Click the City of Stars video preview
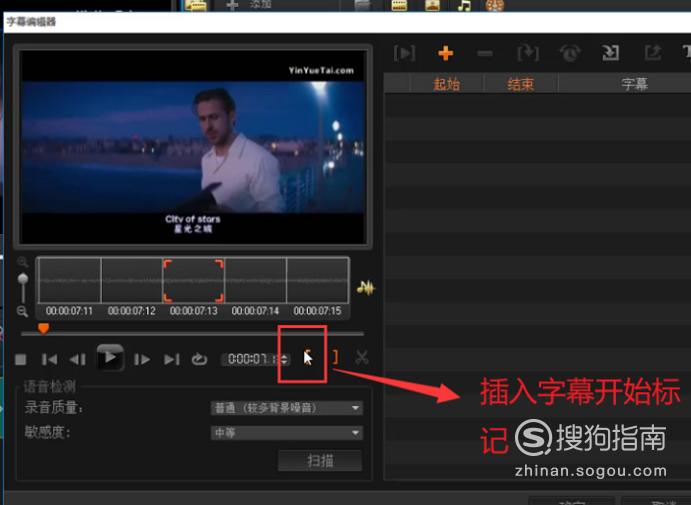Viewport: 691px width, 505px height. coord(193,147)
